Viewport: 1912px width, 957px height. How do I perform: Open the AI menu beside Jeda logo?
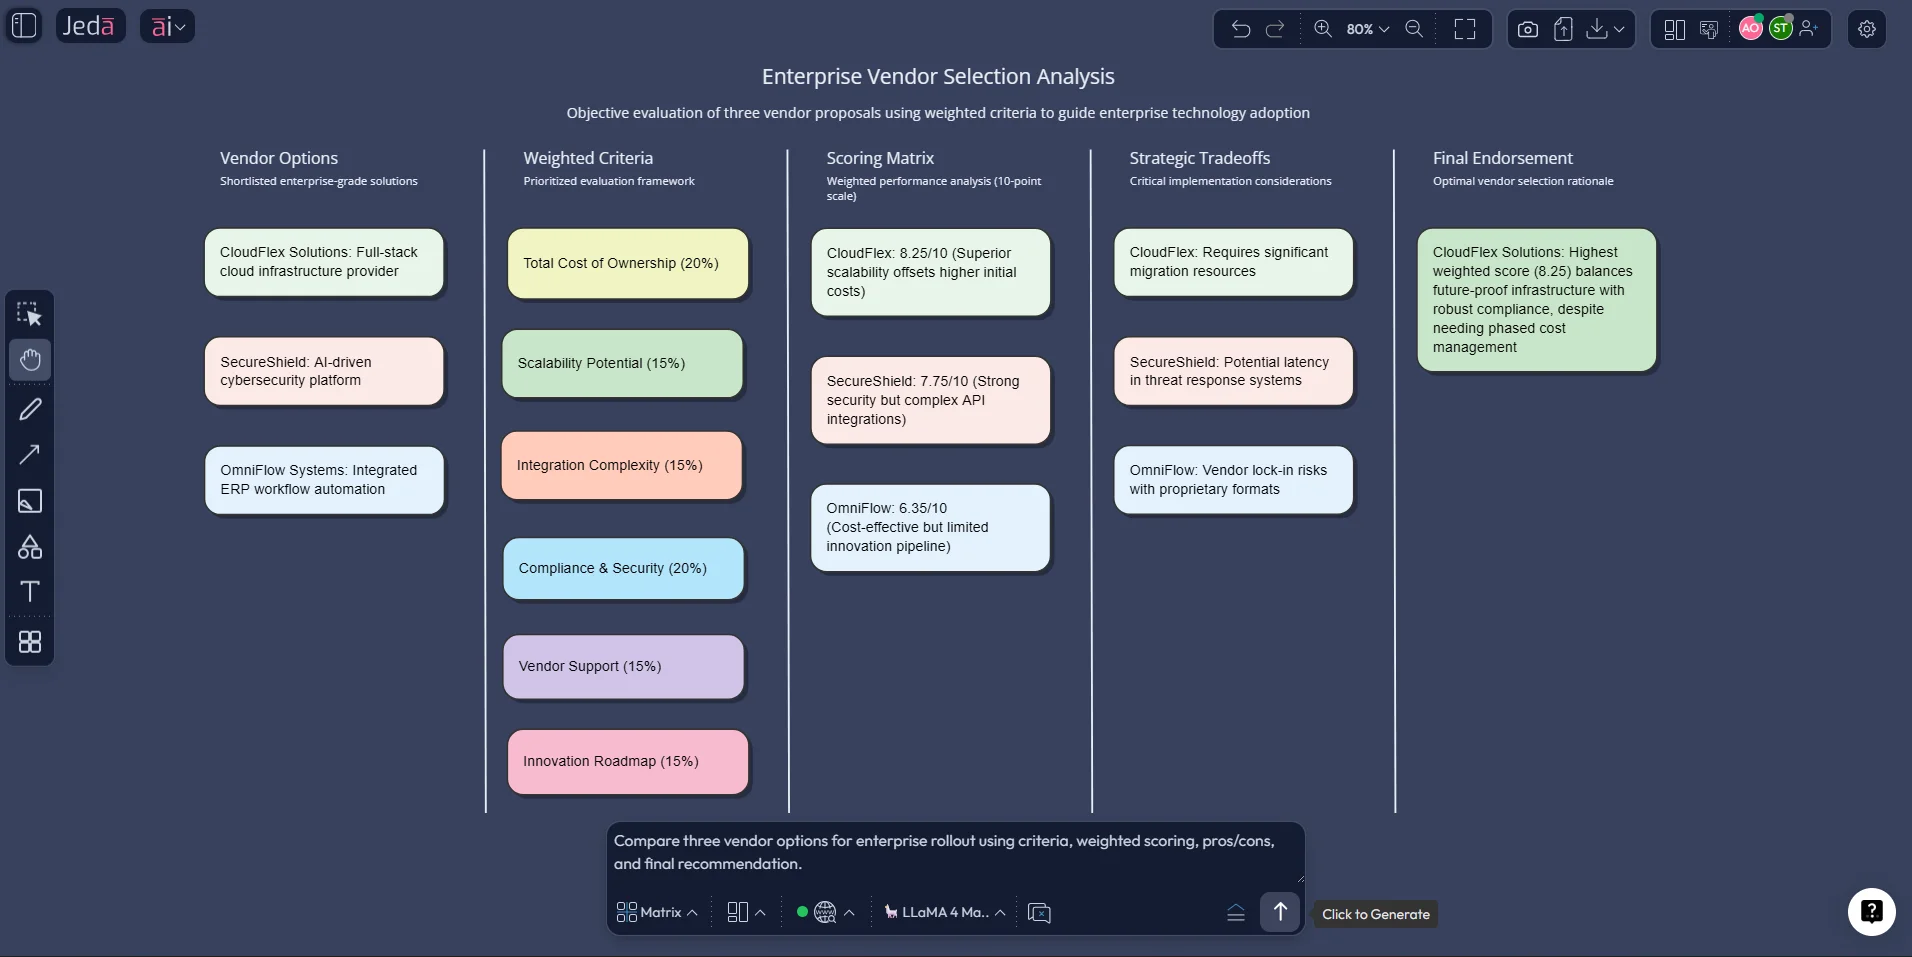167,26
